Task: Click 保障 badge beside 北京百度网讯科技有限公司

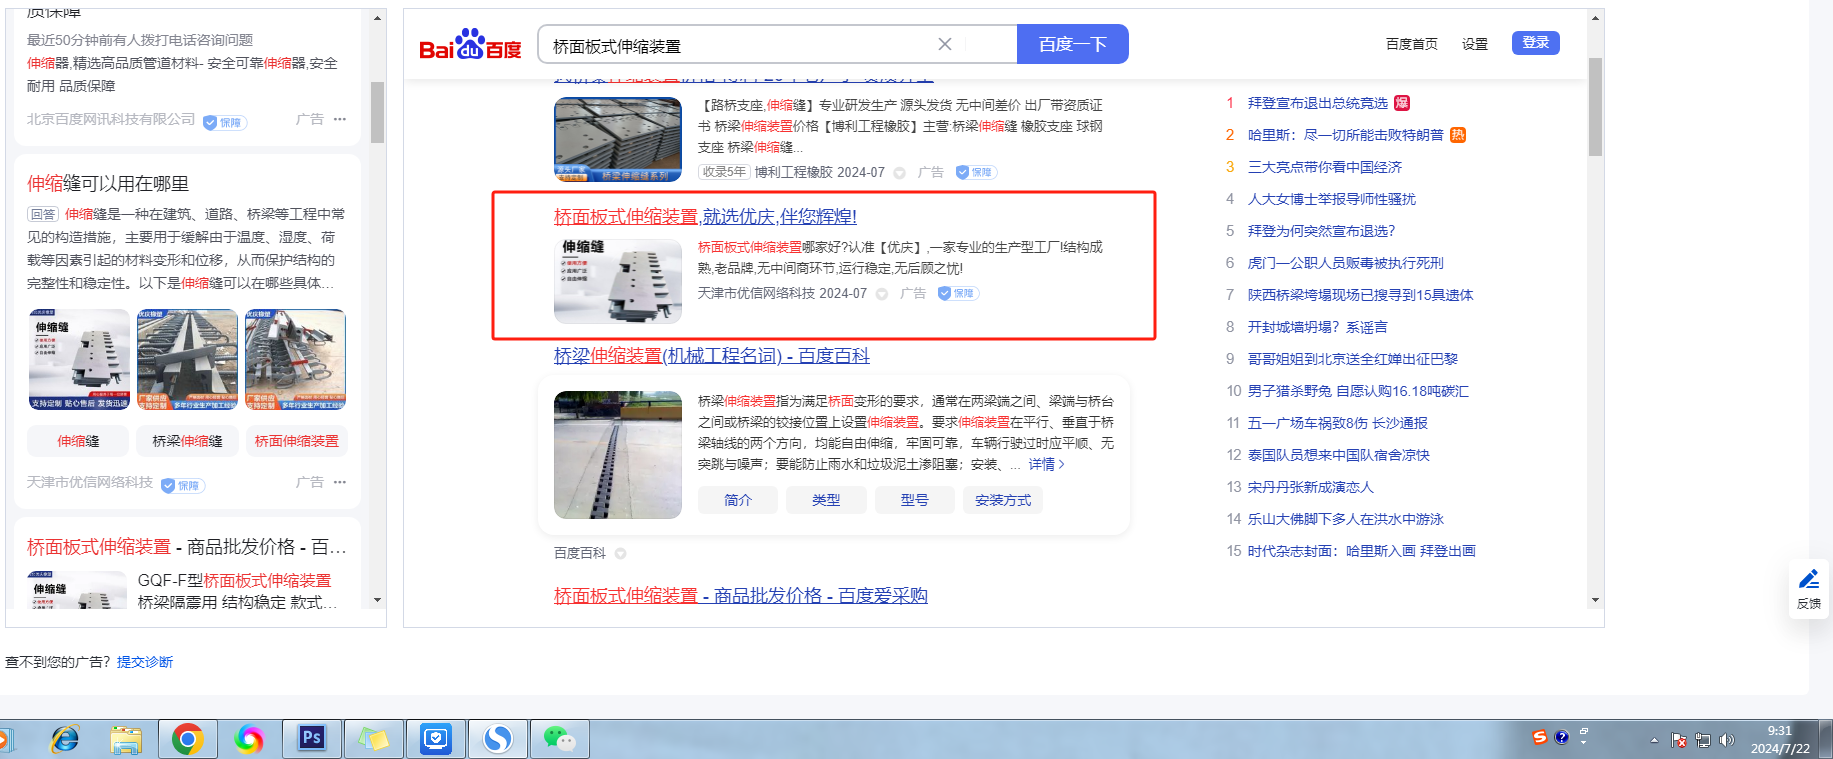Action: 224,122
